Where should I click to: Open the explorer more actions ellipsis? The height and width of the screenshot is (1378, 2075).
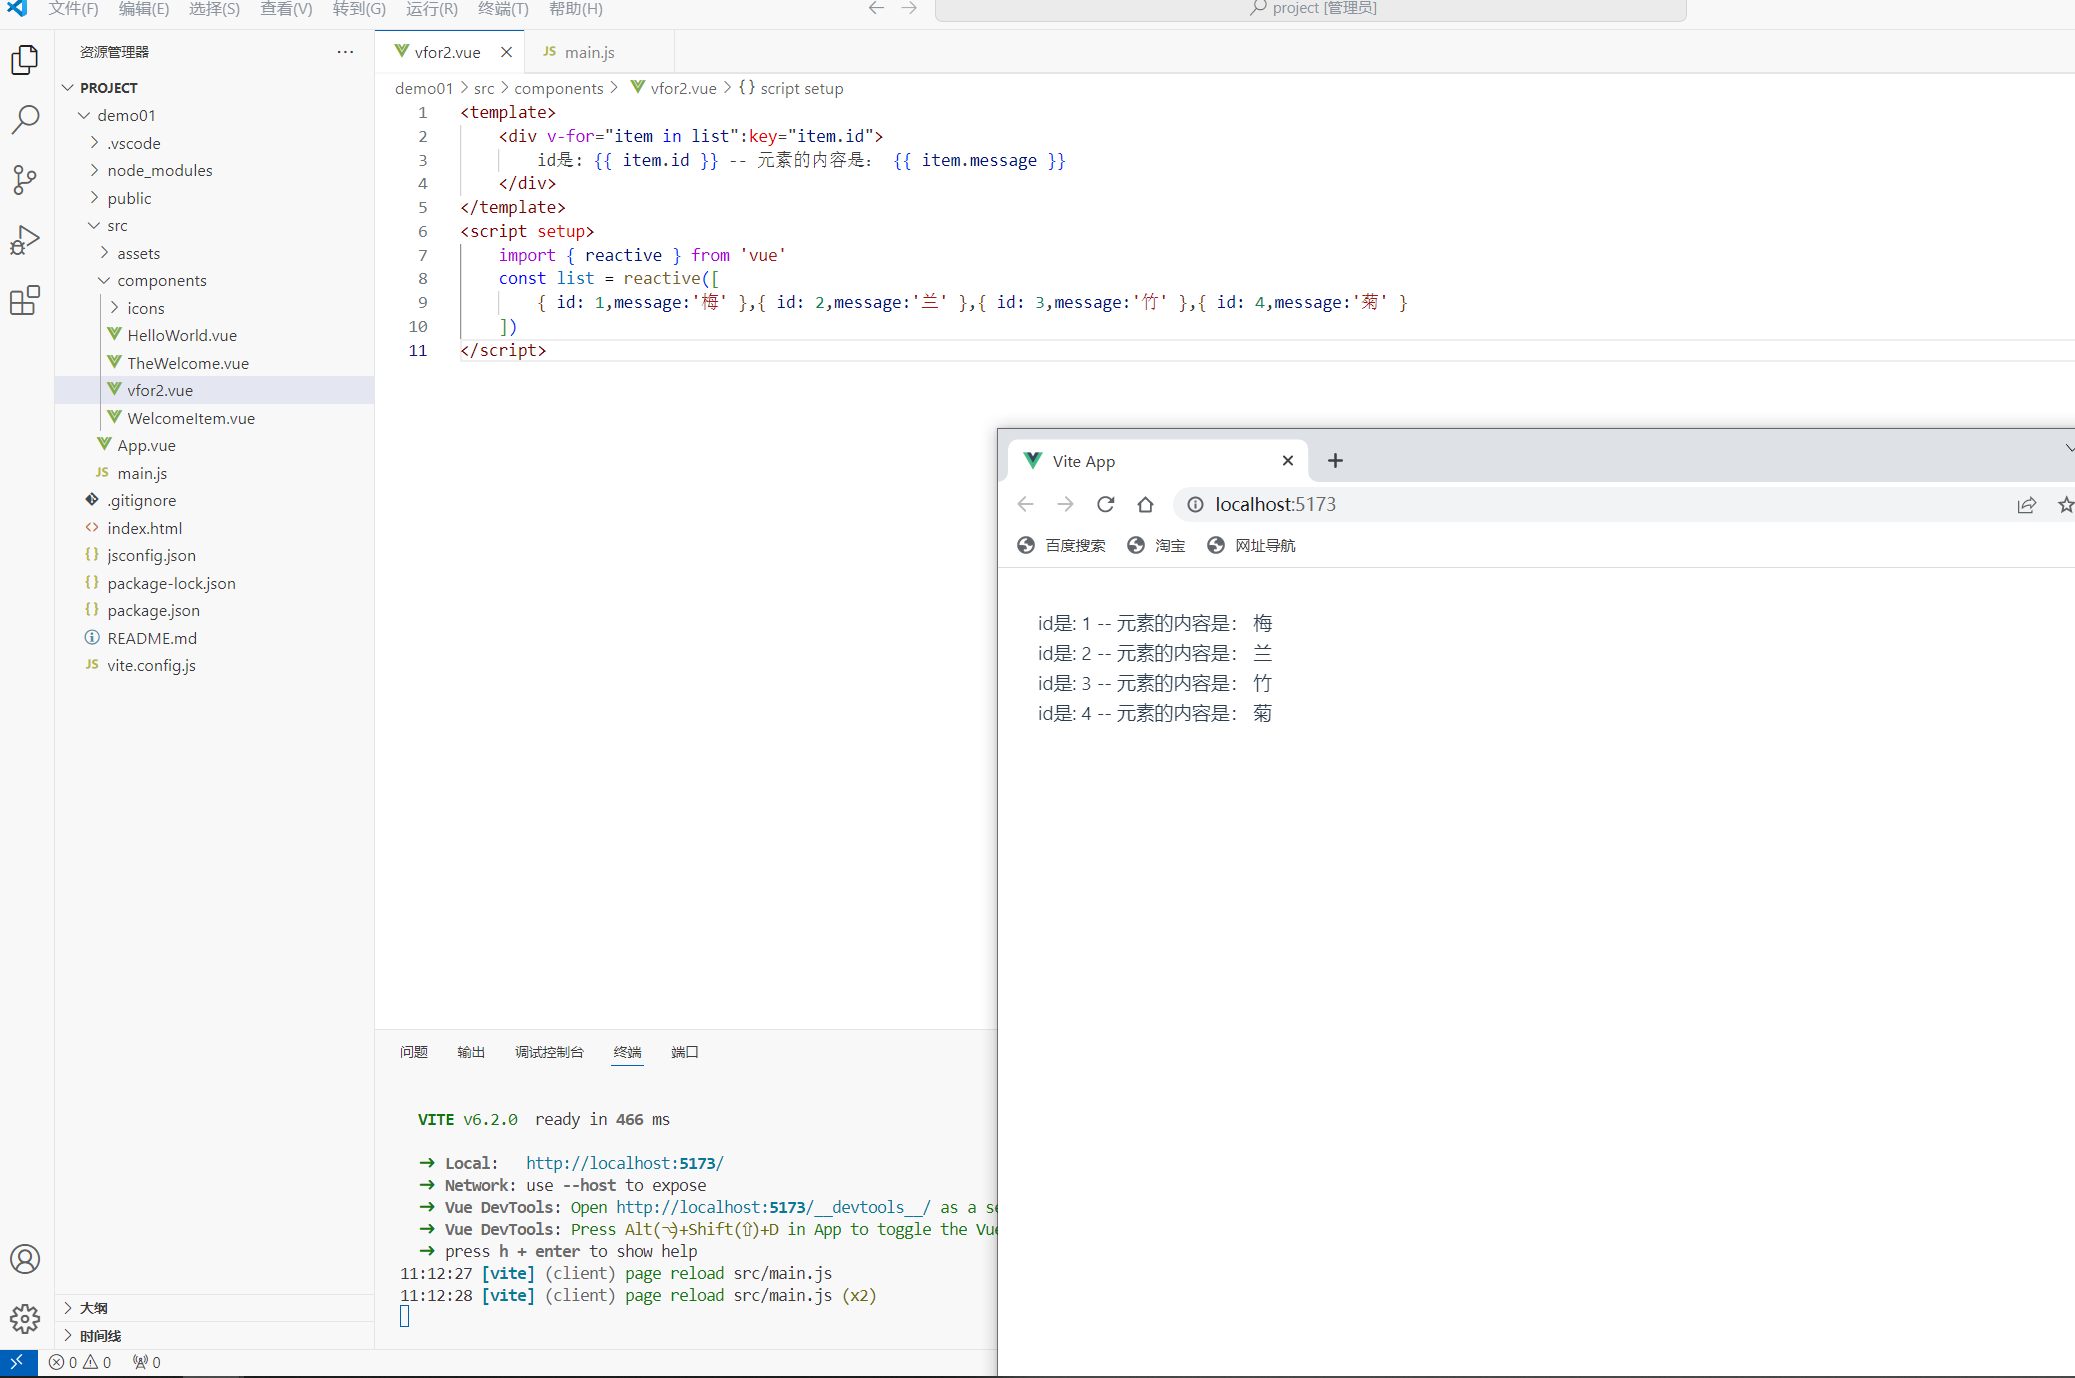[345, 52]
